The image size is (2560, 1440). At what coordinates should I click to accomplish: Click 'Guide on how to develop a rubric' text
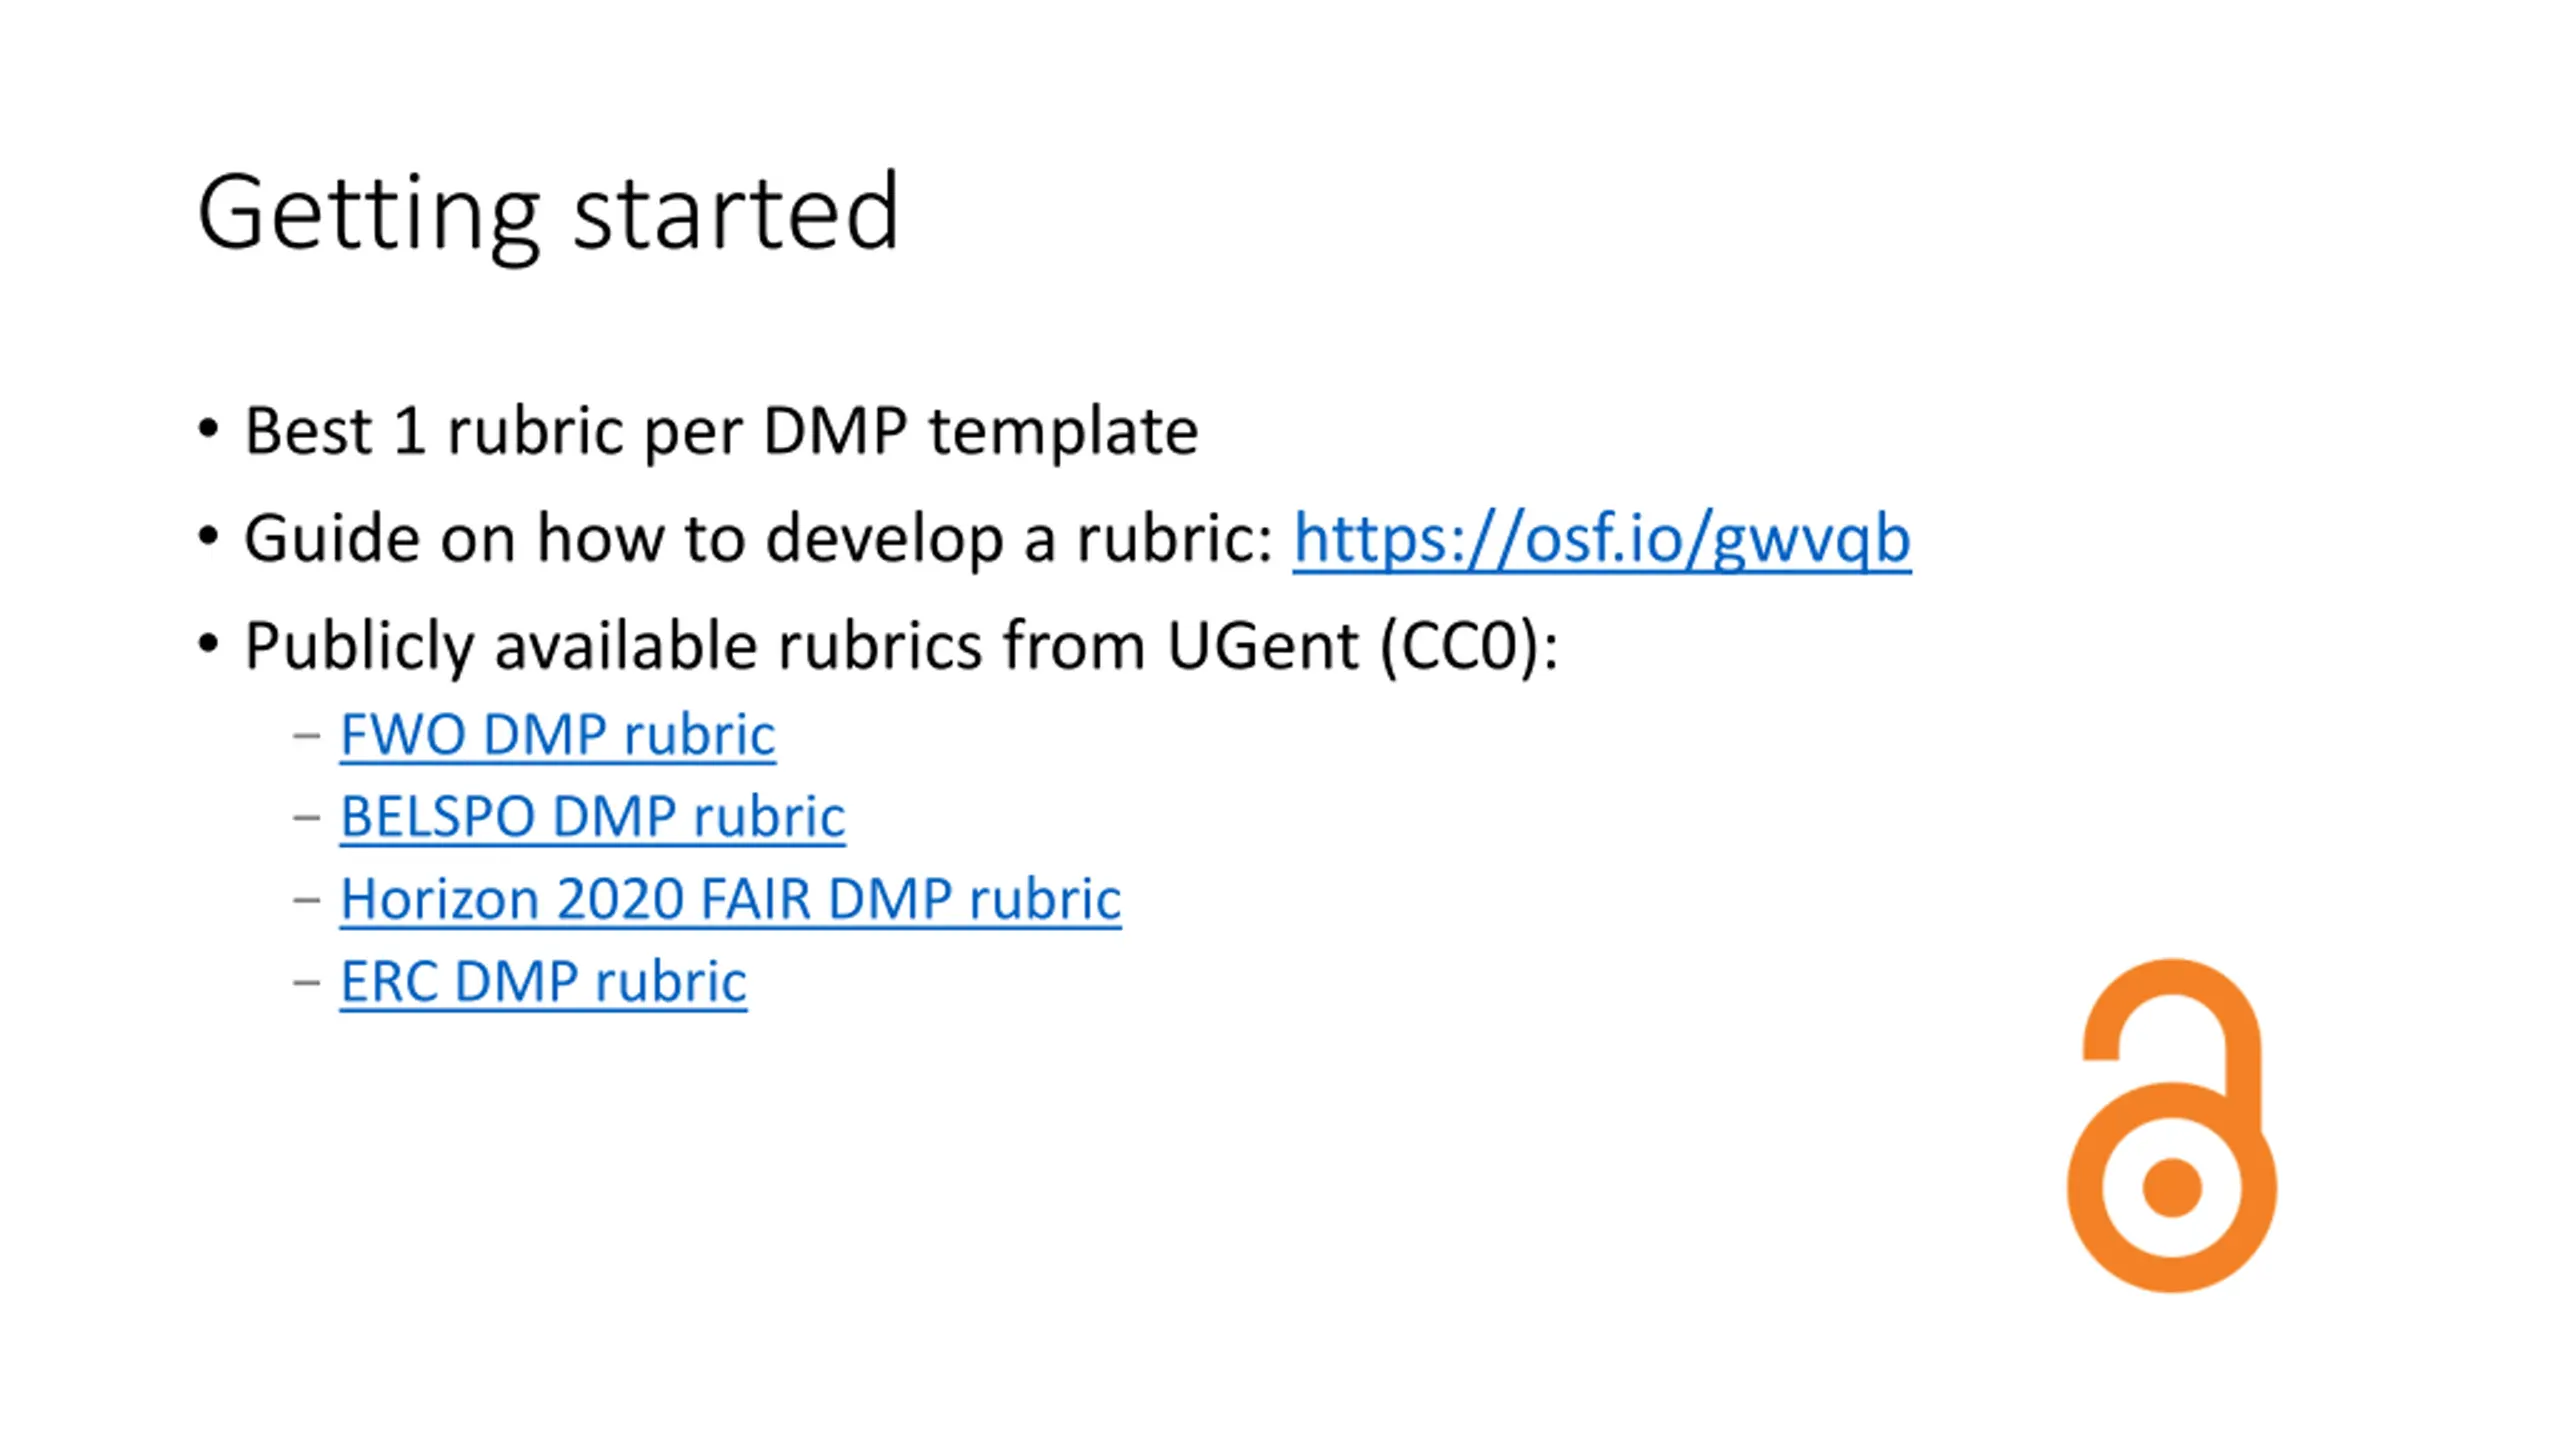point(758,540)
